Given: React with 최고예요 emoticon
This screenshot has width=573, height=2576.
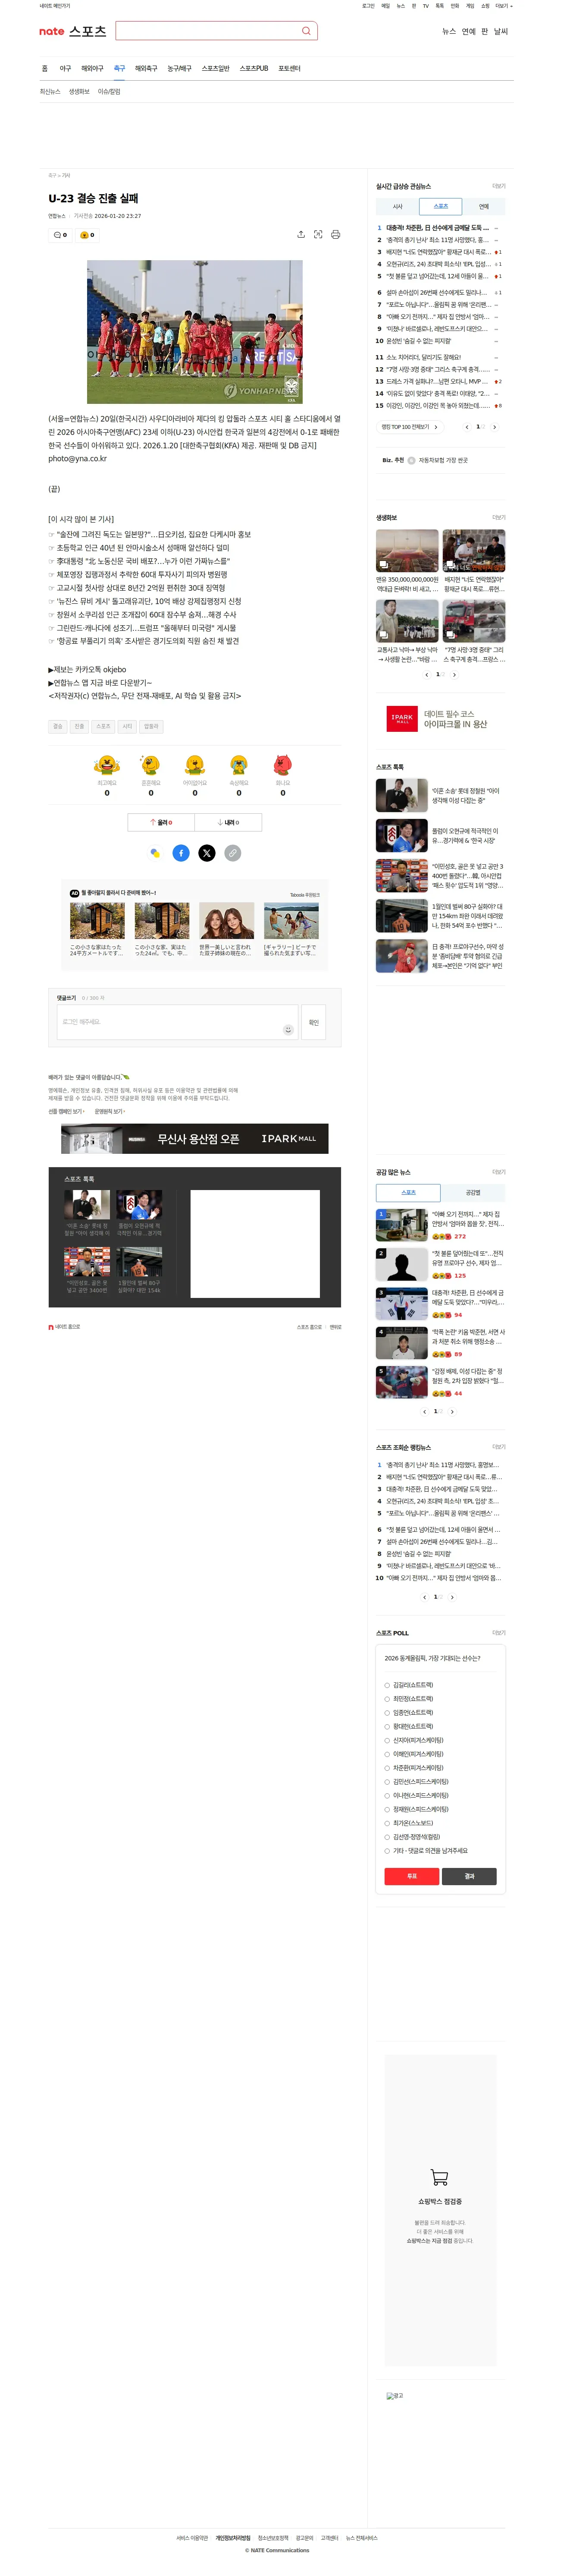Looking at the screenshot, I should pos(107,765).
